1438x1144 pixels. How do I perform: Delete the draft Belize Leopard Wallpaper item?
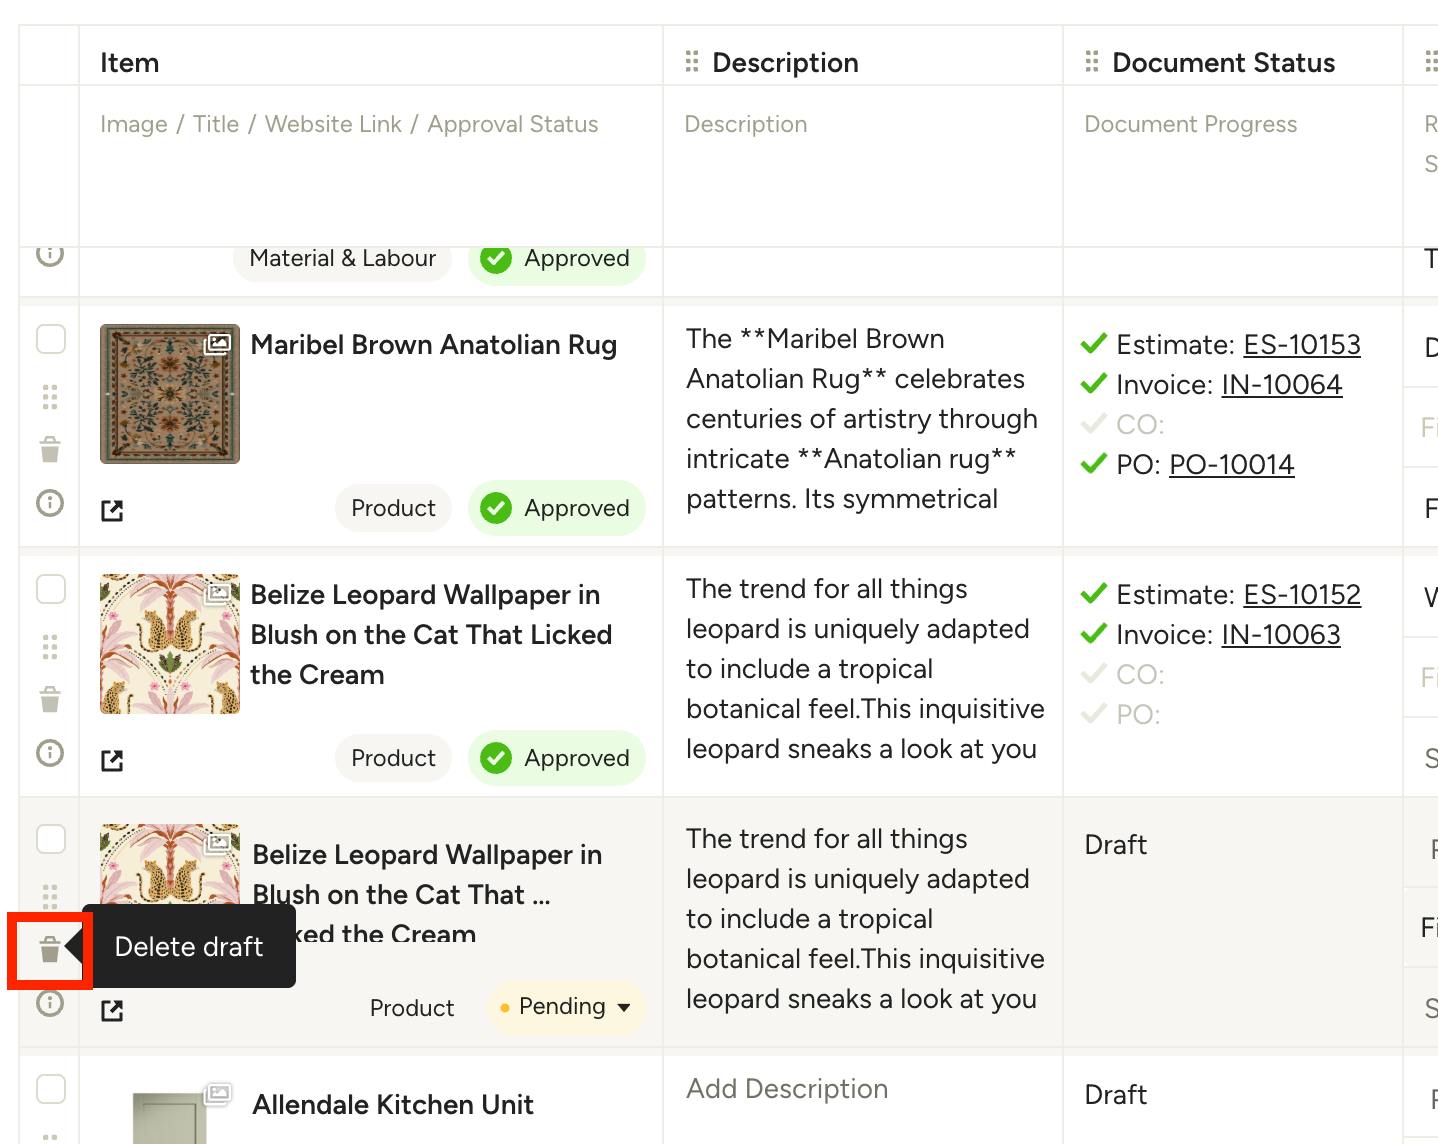point(50,949)
